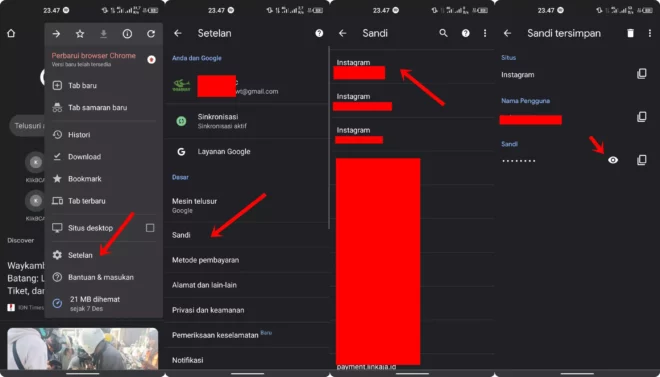Open Alamat dan lain-lain

coord(247,285)
